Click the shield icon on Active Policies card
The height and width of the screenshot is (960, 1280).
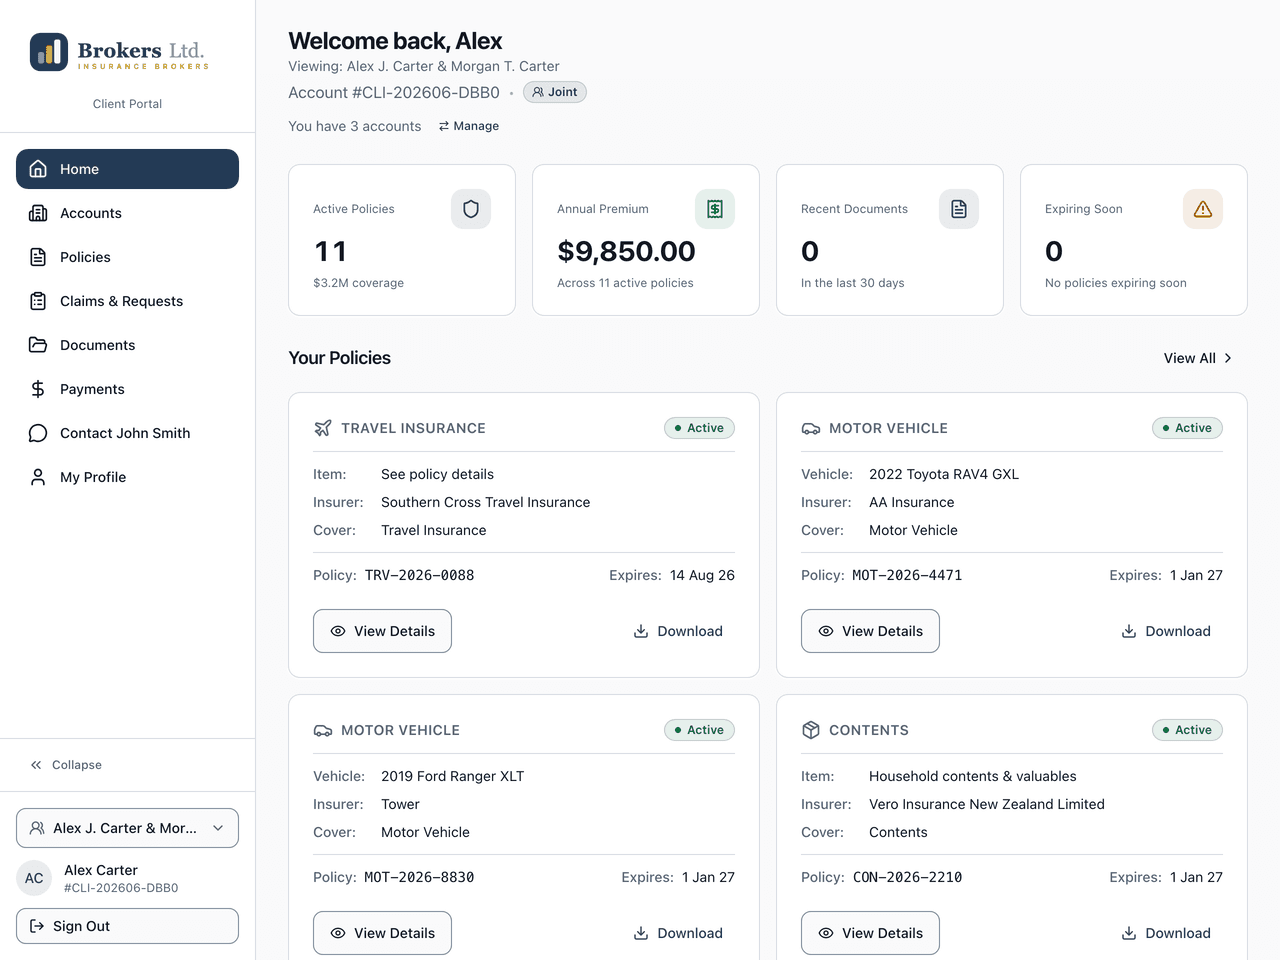471,209
